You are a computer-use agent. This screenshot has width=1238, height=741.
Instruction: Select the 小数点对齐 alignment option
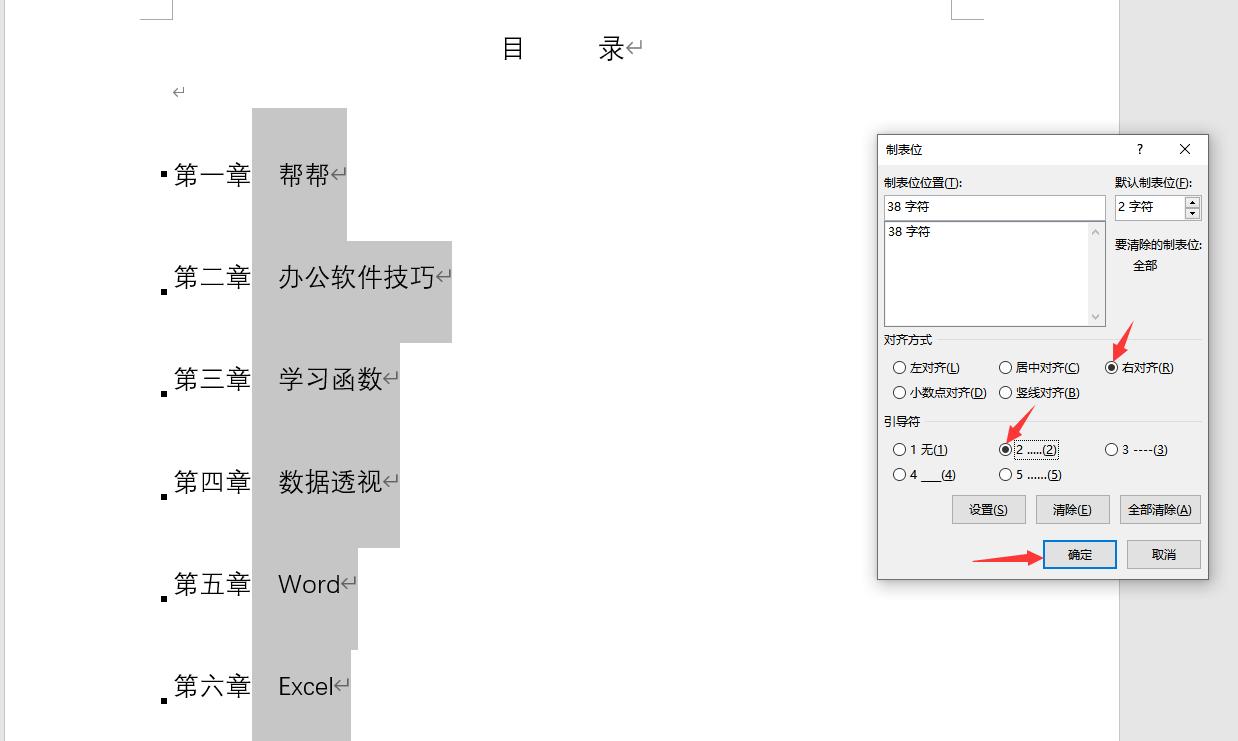(899, 392)
